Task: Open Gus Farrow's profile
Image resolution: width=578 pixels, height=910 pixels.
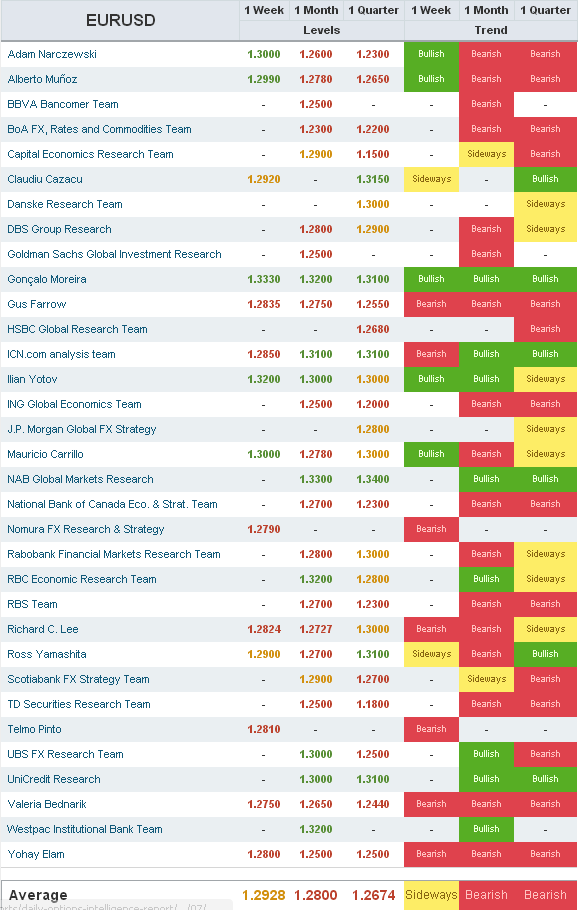Action: (x=37, y=304)
